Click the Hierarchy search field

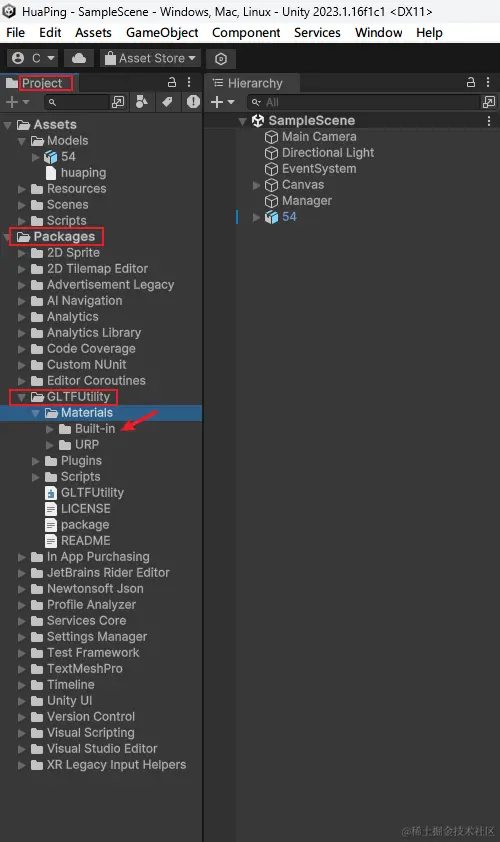tap(365, 102)
